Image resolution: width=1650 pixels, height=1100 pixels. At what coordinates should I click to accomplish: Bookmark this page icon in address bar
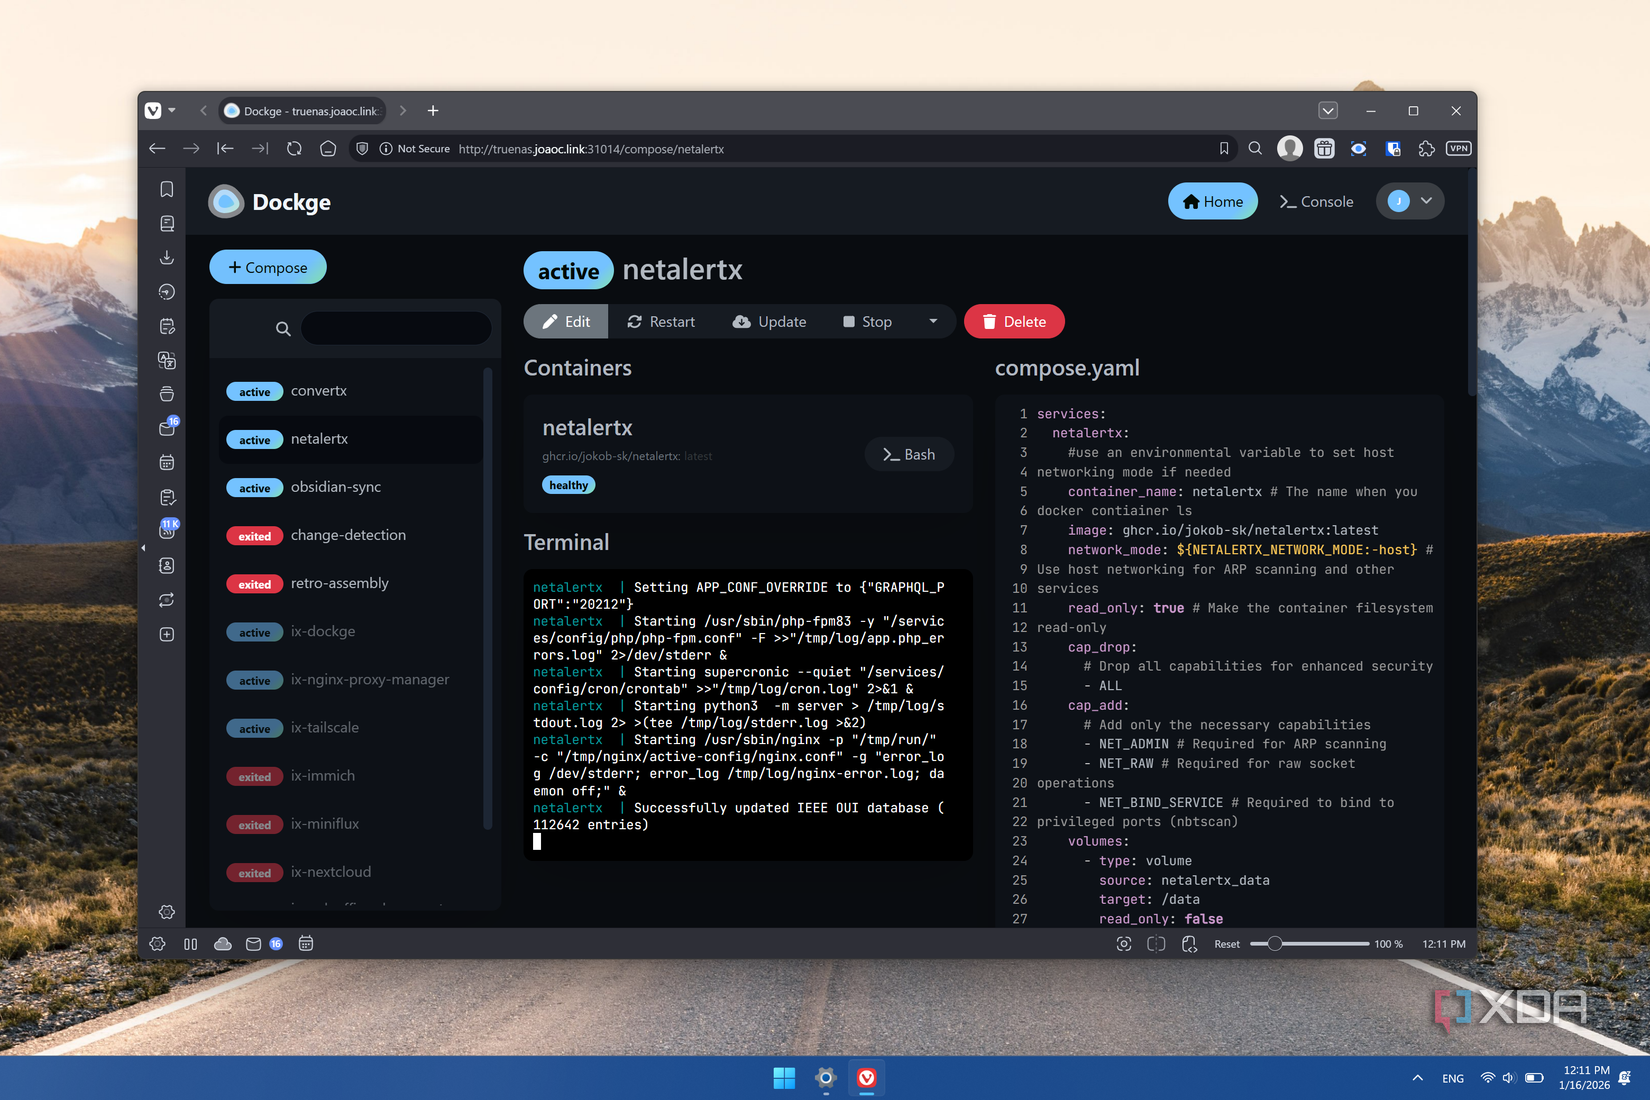1224,148
